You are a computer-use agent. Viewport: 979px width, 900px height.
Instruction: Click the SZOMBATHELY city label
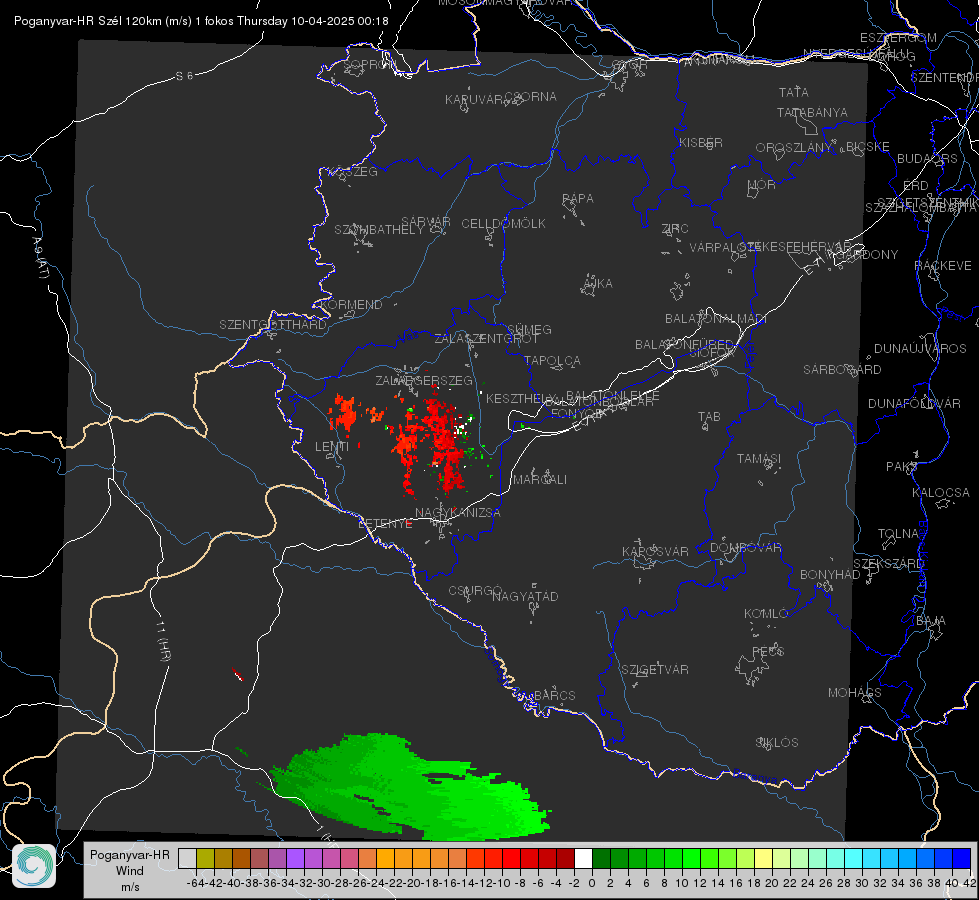tap(379, 230)
